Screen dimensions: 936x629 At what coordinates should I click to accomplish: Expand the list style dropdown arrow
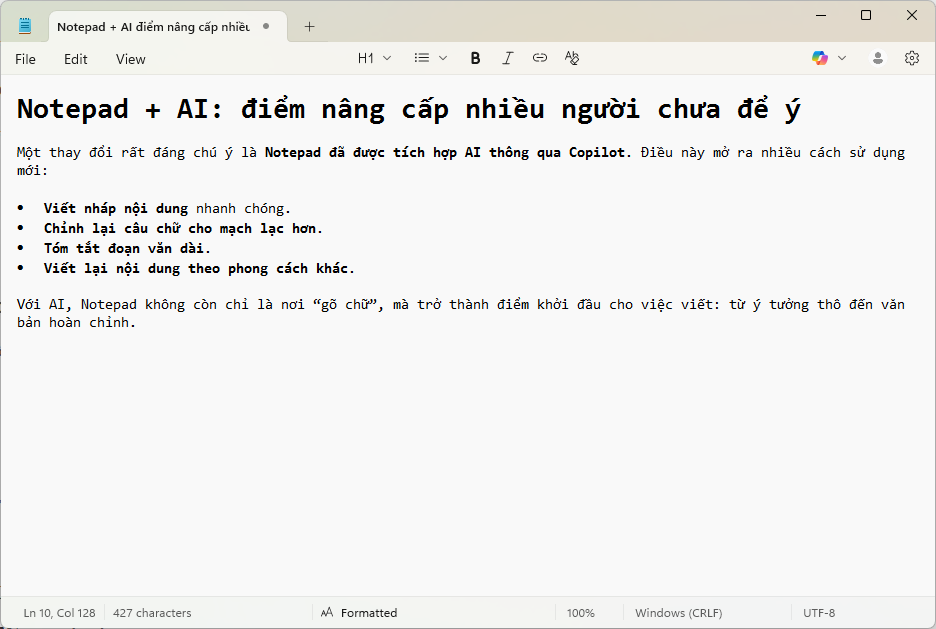(x=443, y=58)
